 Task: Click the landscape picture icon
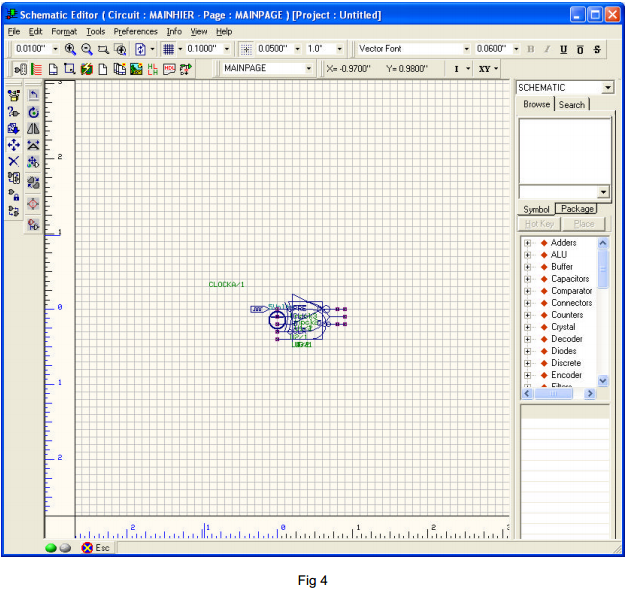click(137, 69)
